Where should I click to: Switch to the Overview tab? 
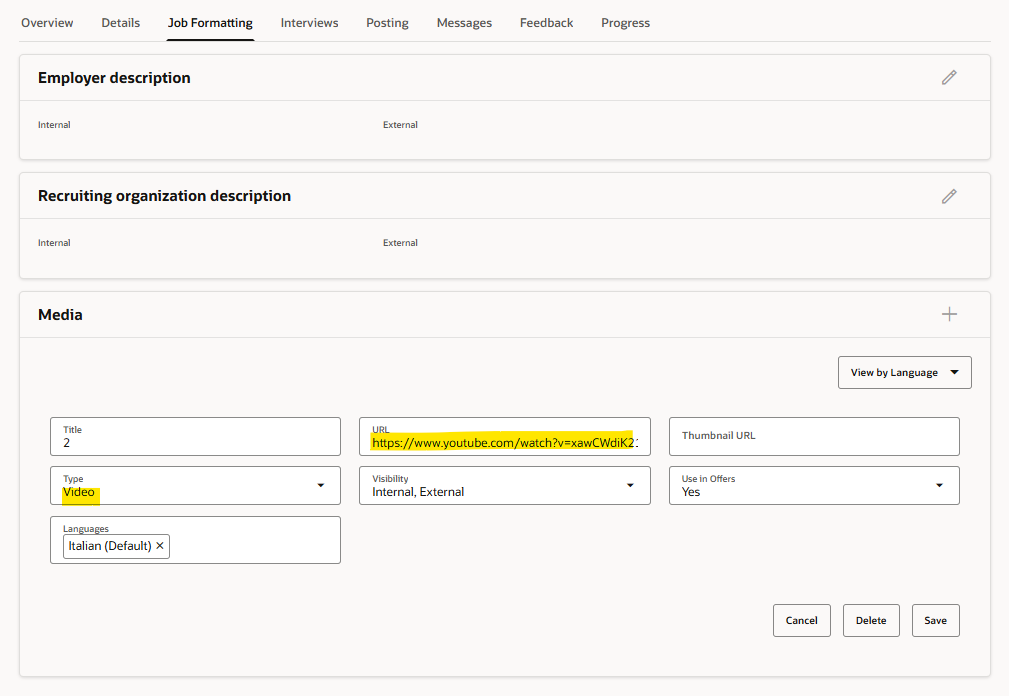(x=47, y=23)
